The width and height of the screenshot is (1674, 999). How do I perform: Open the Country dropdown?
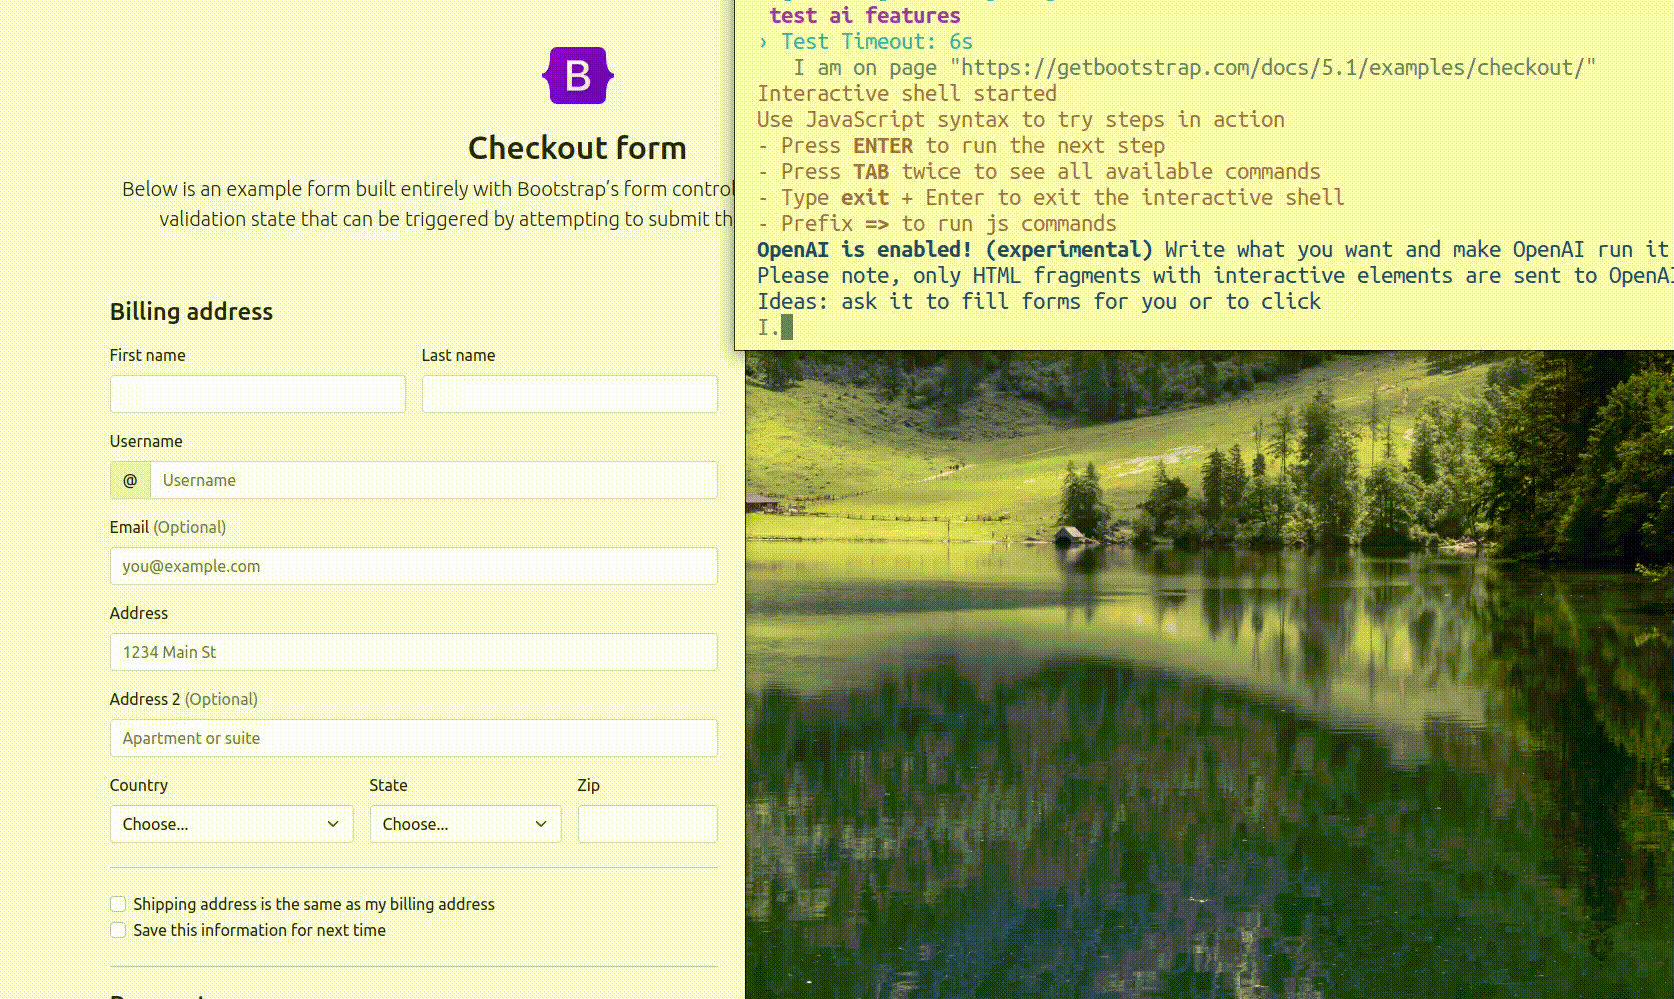pyautogui.click(x=231, y=824)
